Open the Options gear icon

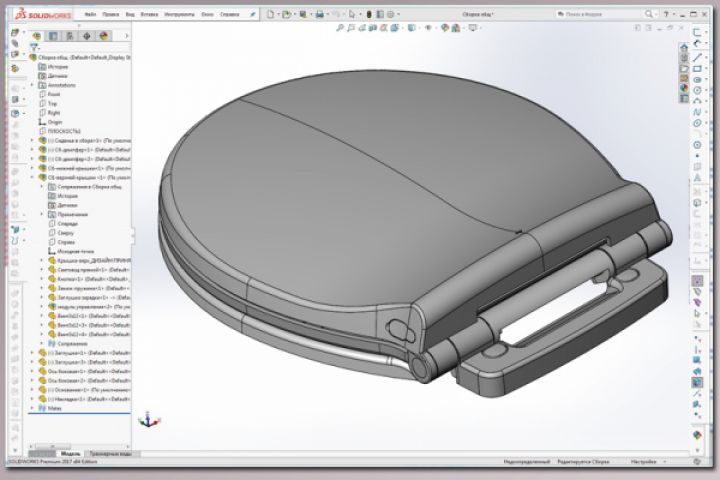point(391,14)
